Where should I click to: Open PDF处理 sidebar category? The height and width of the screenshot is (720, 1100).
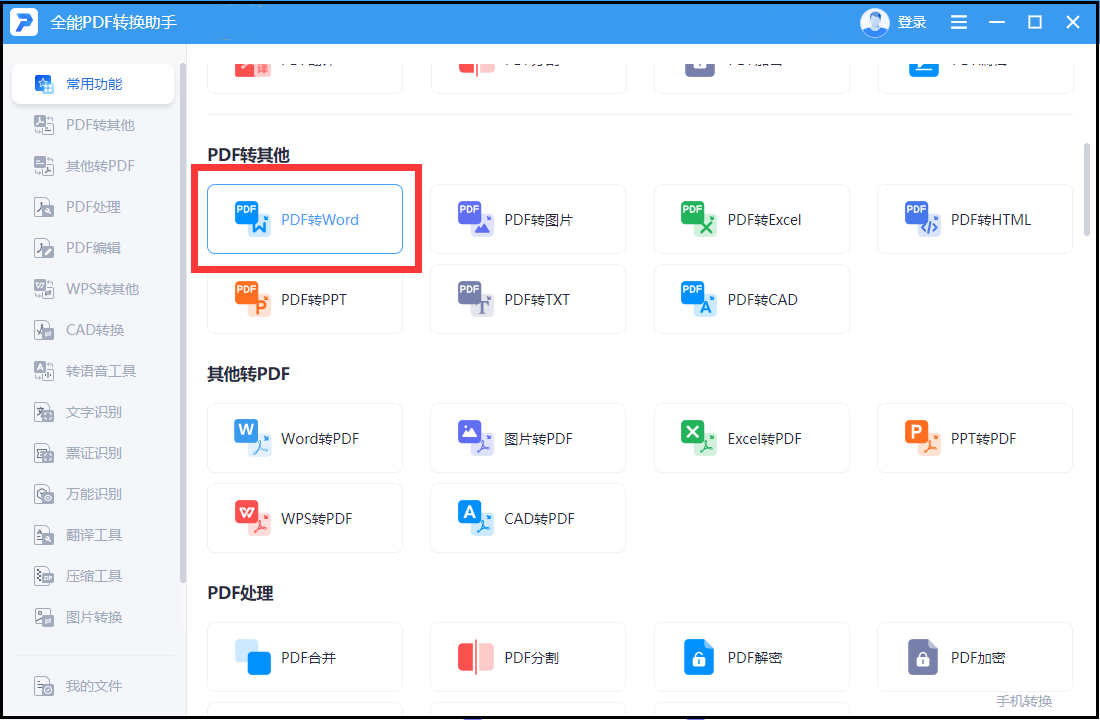[x=93, y=207]
